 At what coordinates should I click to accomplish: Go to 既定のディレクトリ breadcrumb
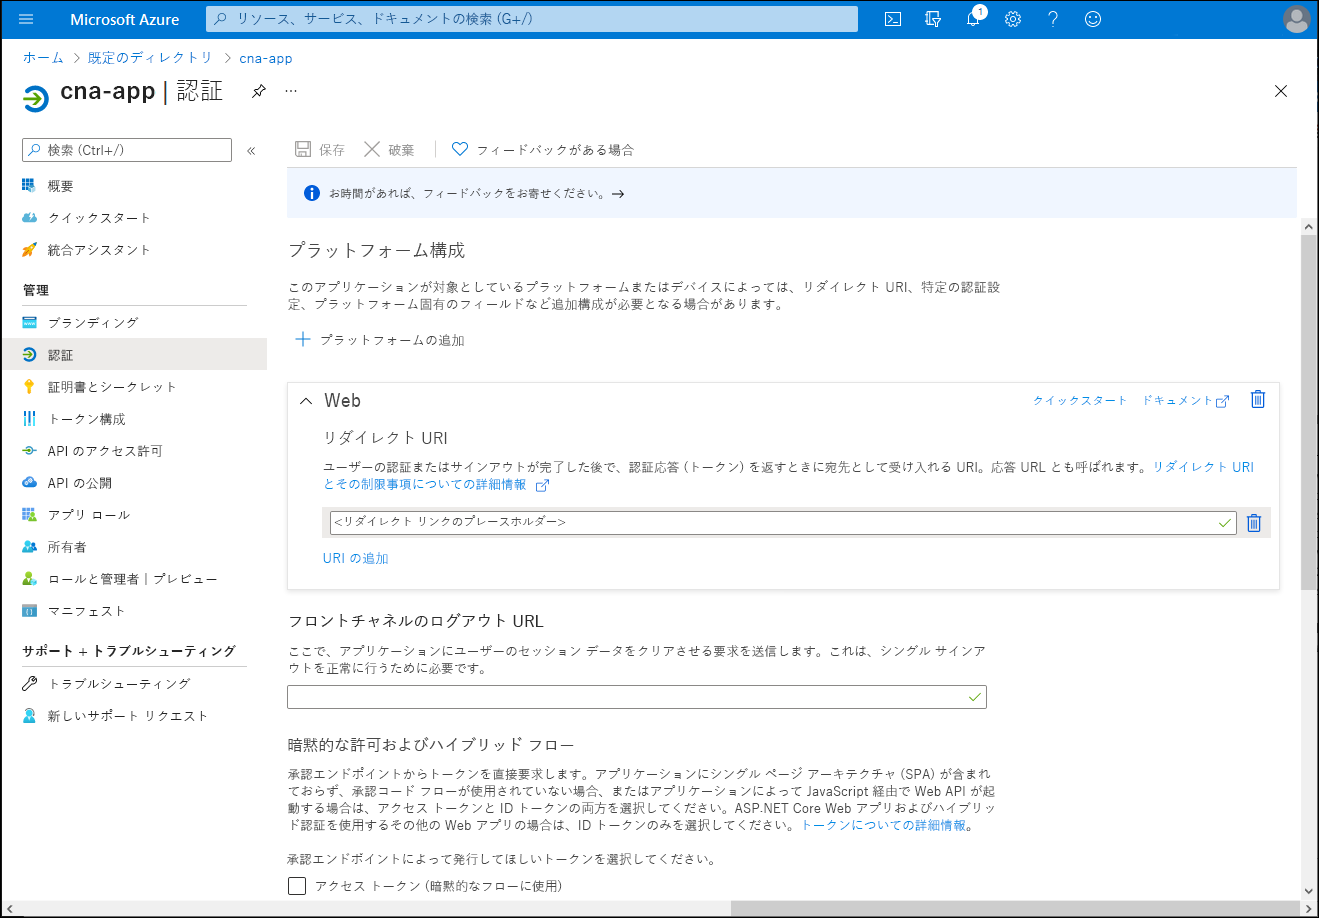[x=151, y=58]
